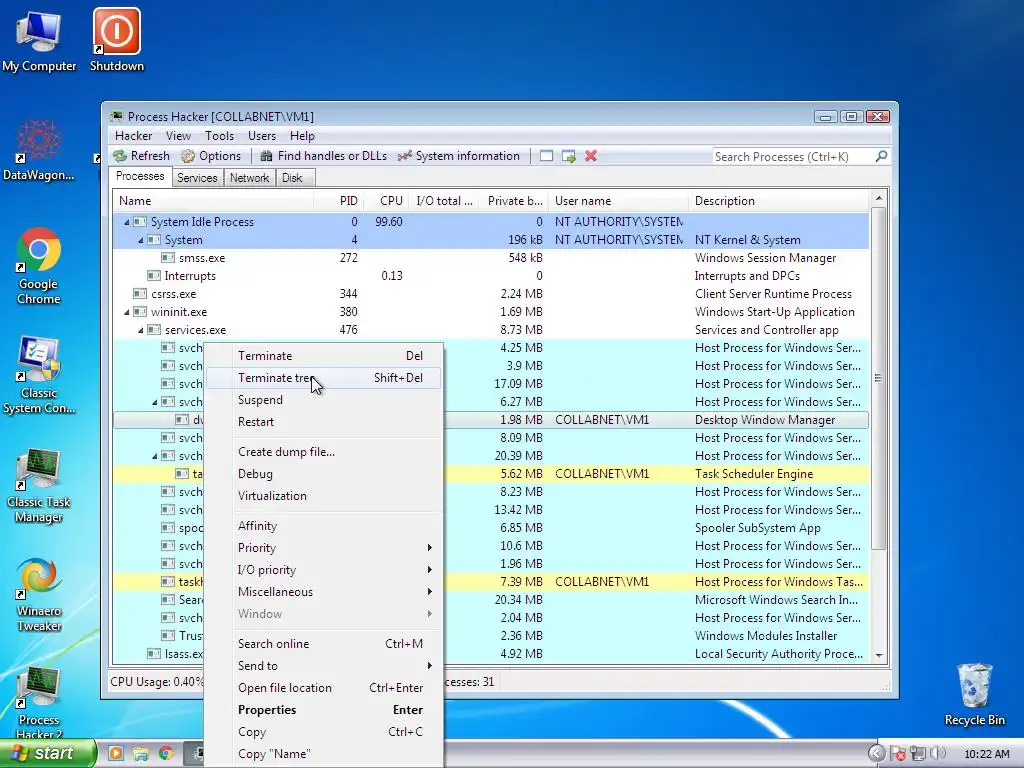This screenshot has height=768, width=1024.
Task: Click Find handles or DLLs binoculars icon
Action: pos(266,156)
